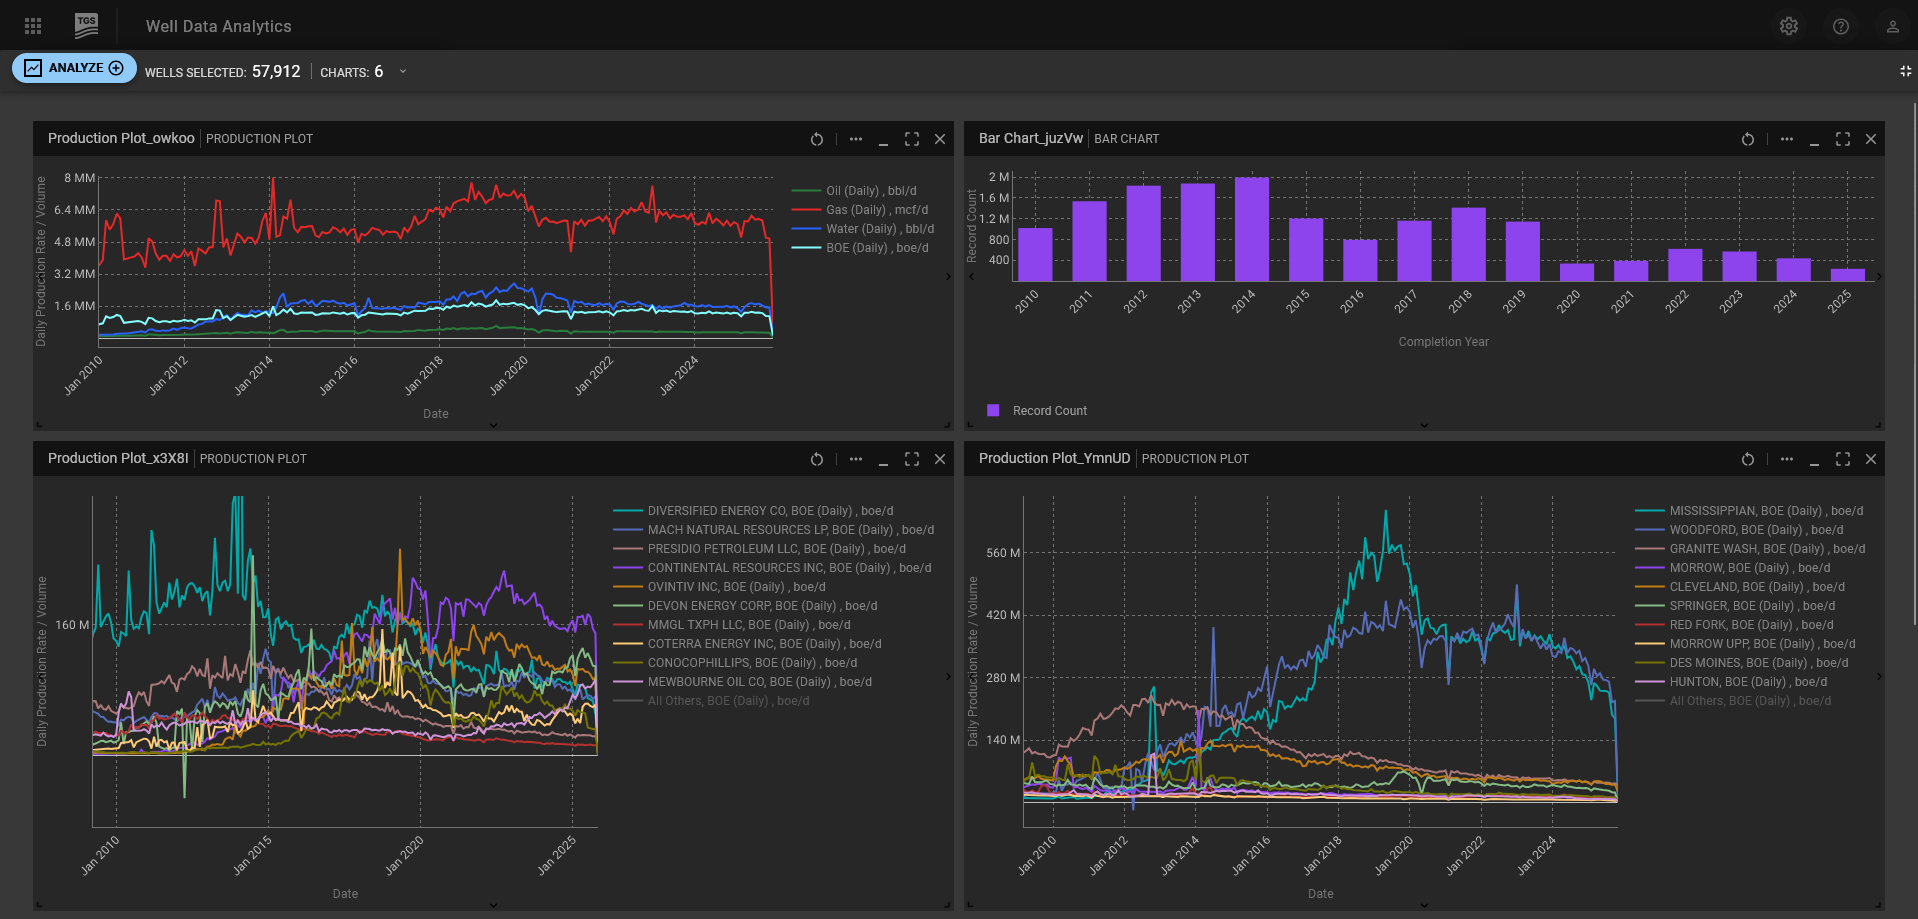Expand the Charts count dropdown arrow
Viewport: 1918px width, 919px height.
coord(403,71)
